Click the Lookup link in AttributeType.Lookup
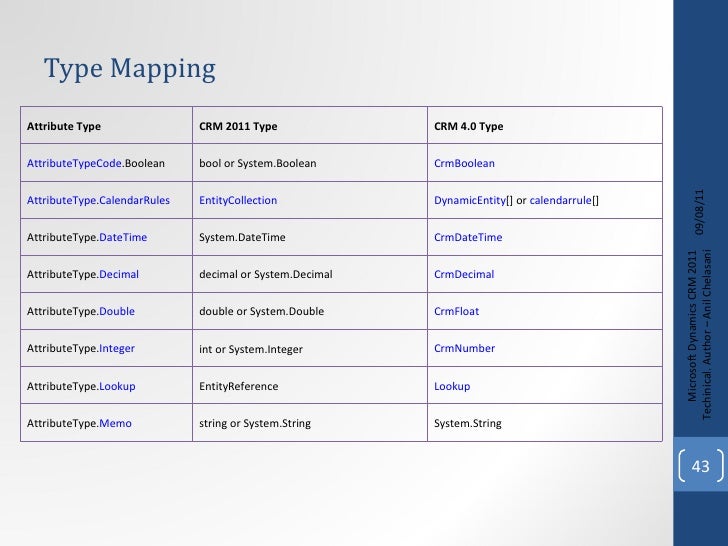The image size is (728, 546). pos(117,386)
